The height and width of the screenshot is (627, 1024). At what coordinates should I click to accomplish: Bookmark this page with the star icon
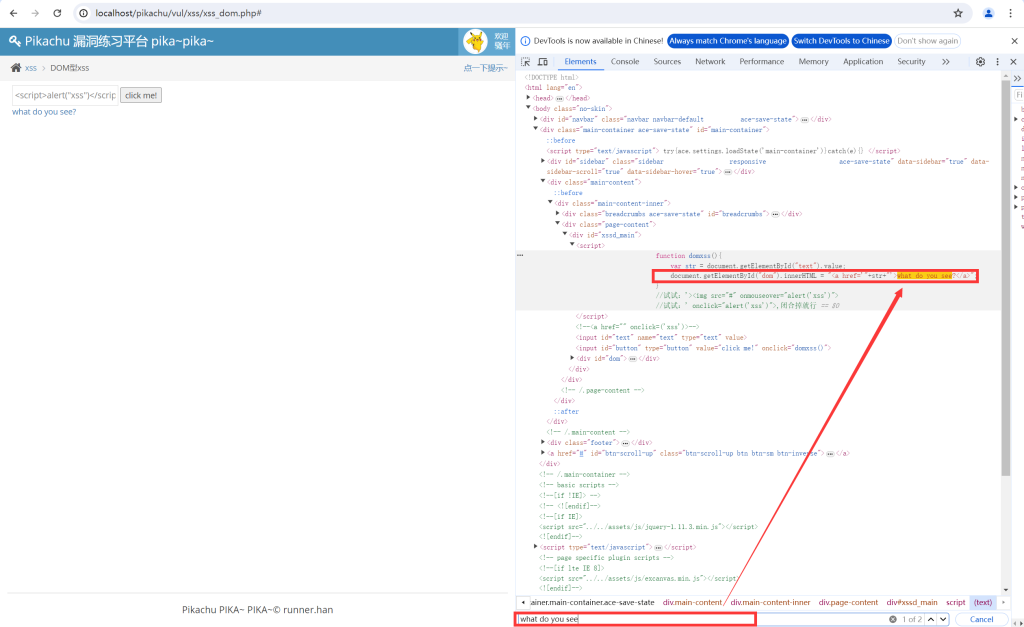click(x=958, y=13)
